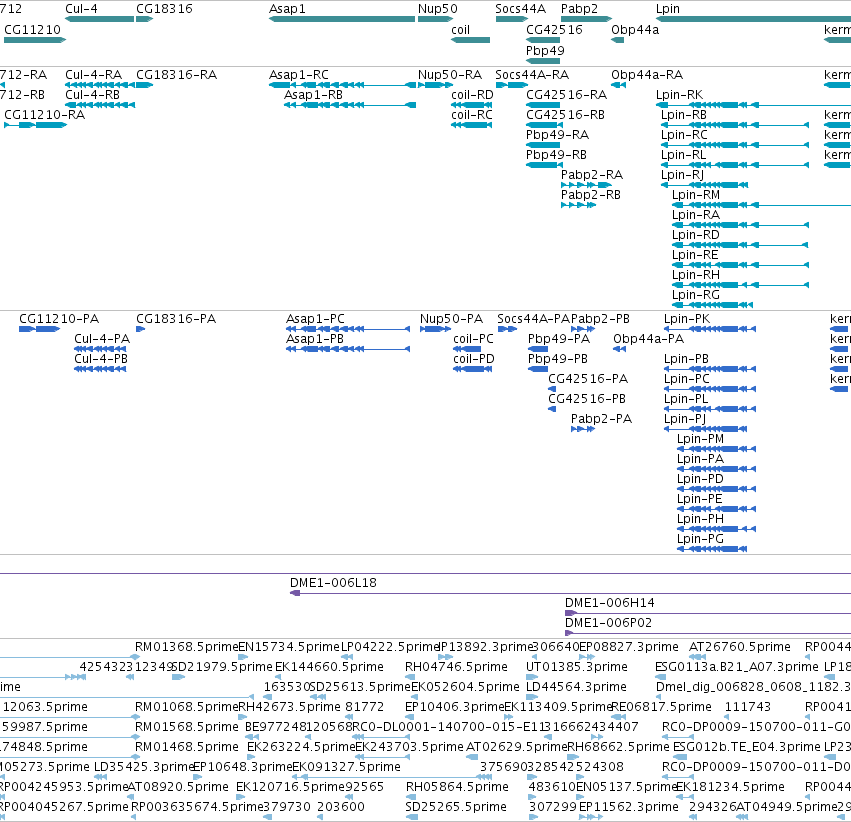The height and width of the screenshot is (822, 851).
Task: Select protein Cul-4-PB
Action: coord(100,369)
